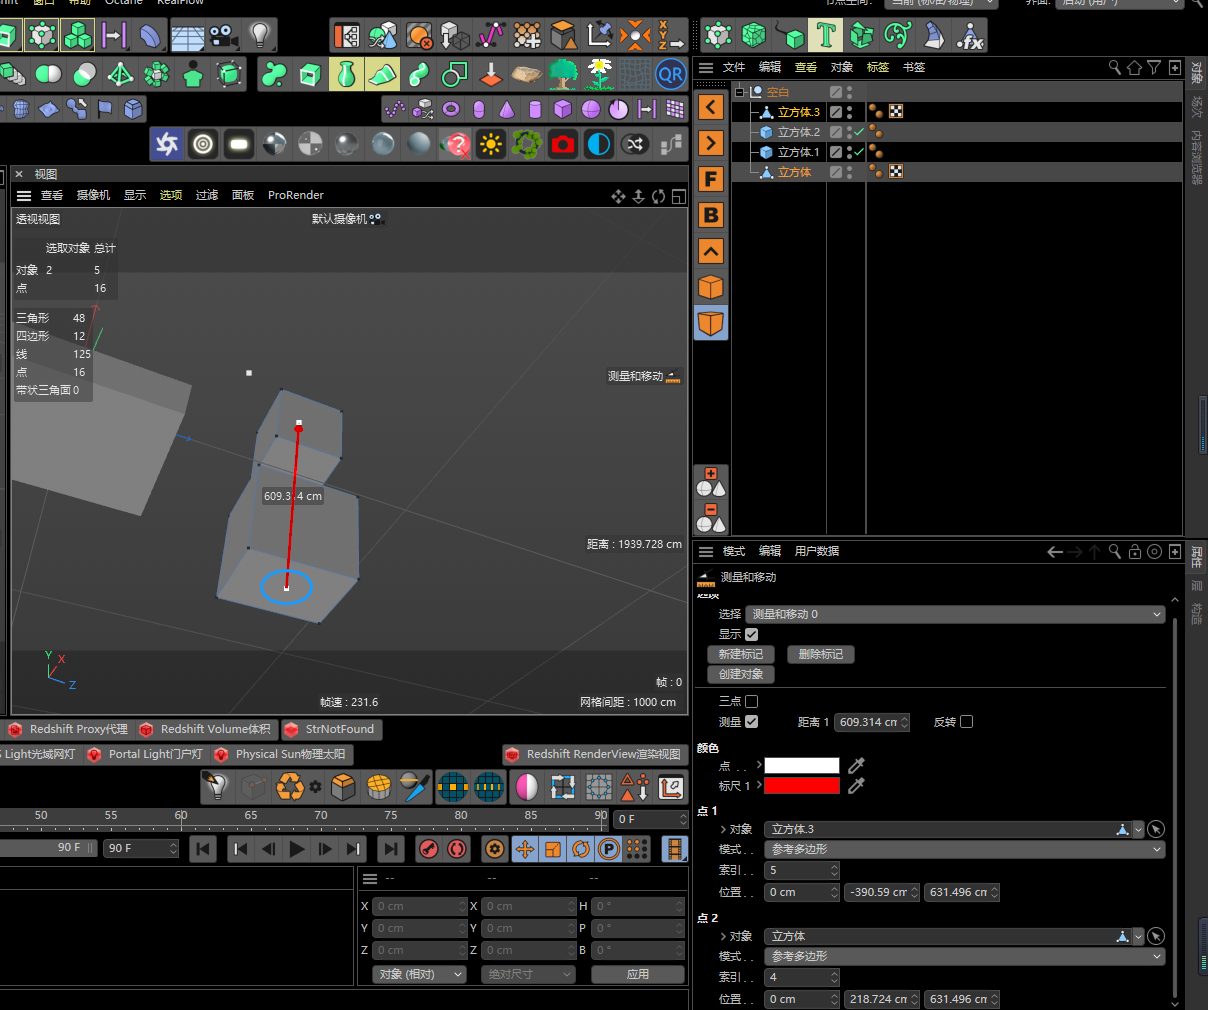This screenshot has width=1208, height=1010.
Task: Select the floor grid plane icon
Action: tap(188, 37)
